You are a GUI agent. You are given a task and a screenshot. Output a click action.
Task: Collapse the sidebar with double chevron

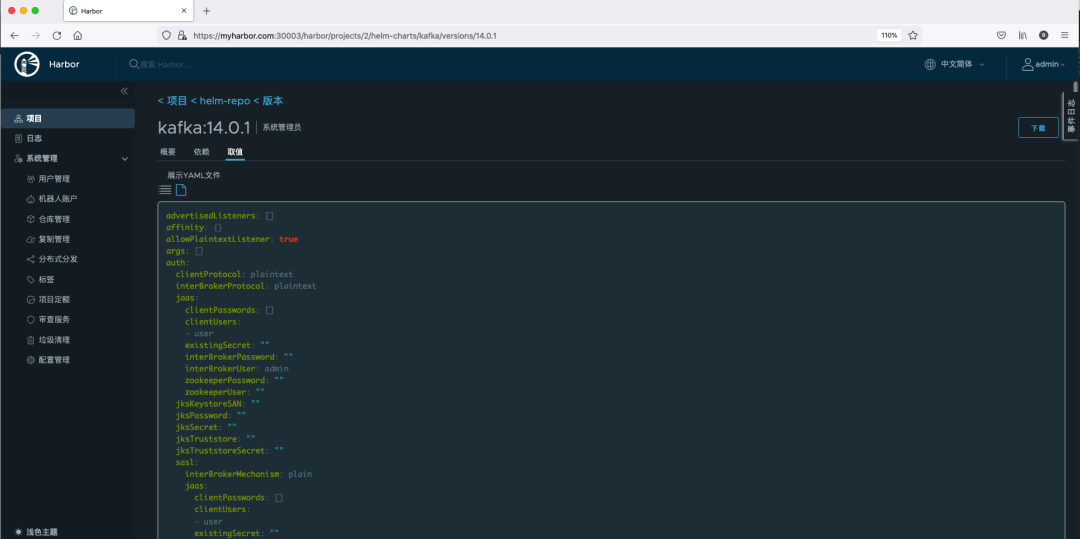(x=125, y=91)
